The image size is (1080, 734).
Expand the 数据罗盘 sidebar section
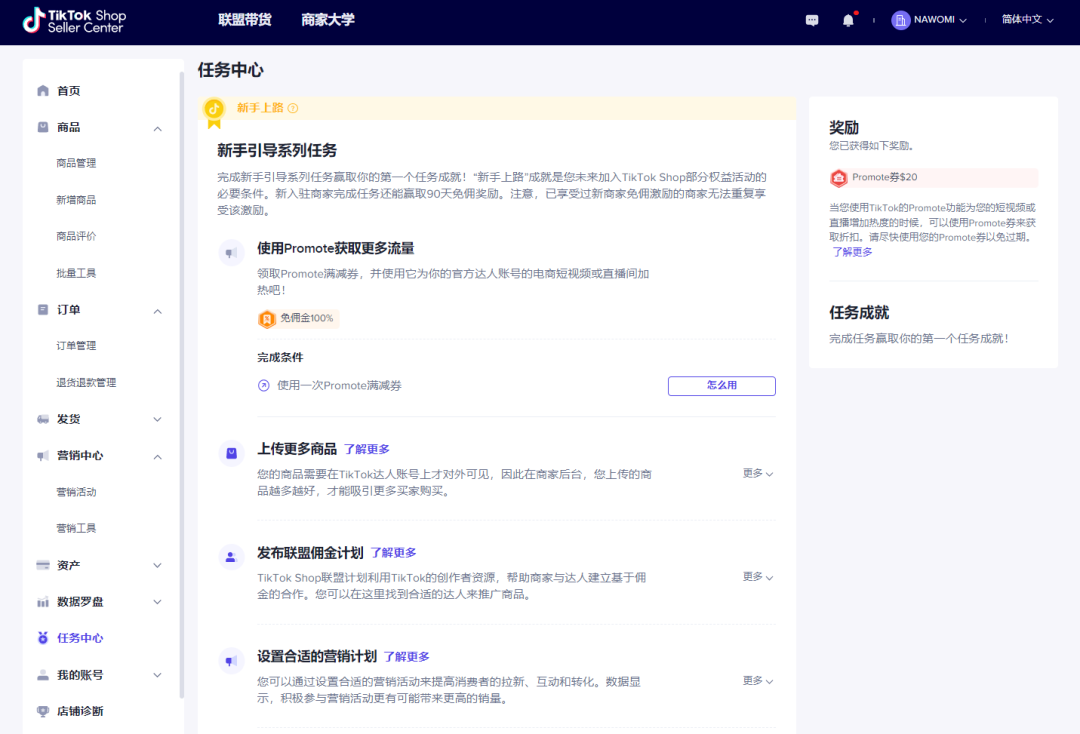click(x=157, y=602)
